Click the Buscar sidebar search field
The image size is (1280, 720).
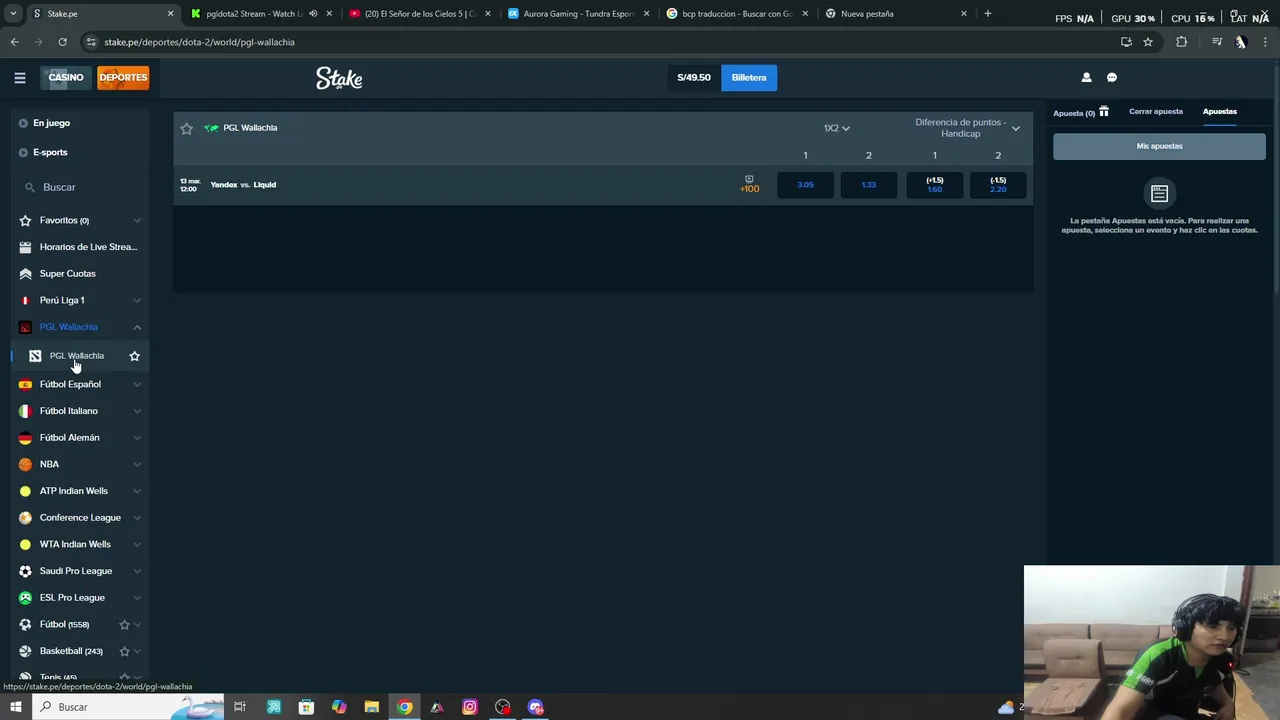pos(80,187)
